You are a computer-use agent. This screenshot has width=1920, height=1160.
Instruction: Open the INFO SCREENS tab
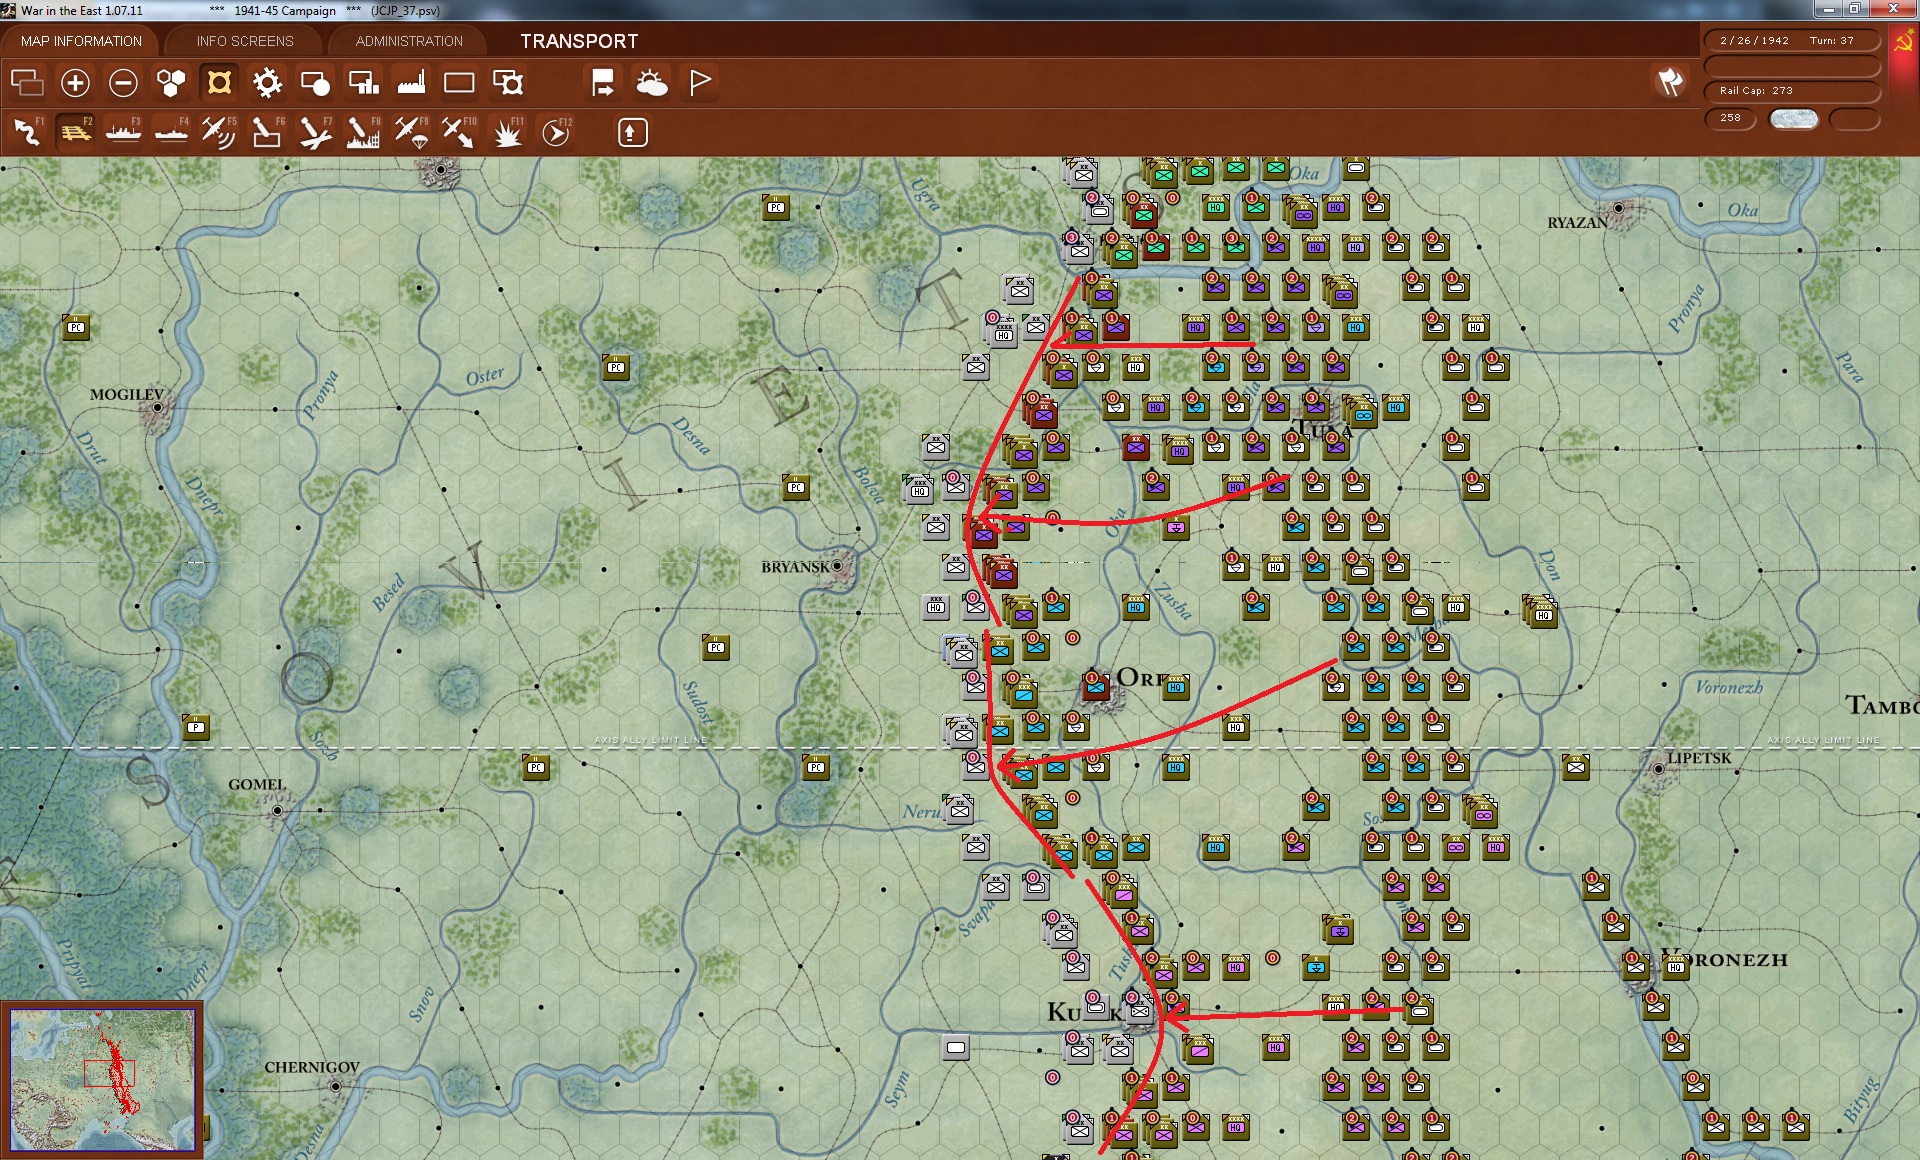point(245,41)
